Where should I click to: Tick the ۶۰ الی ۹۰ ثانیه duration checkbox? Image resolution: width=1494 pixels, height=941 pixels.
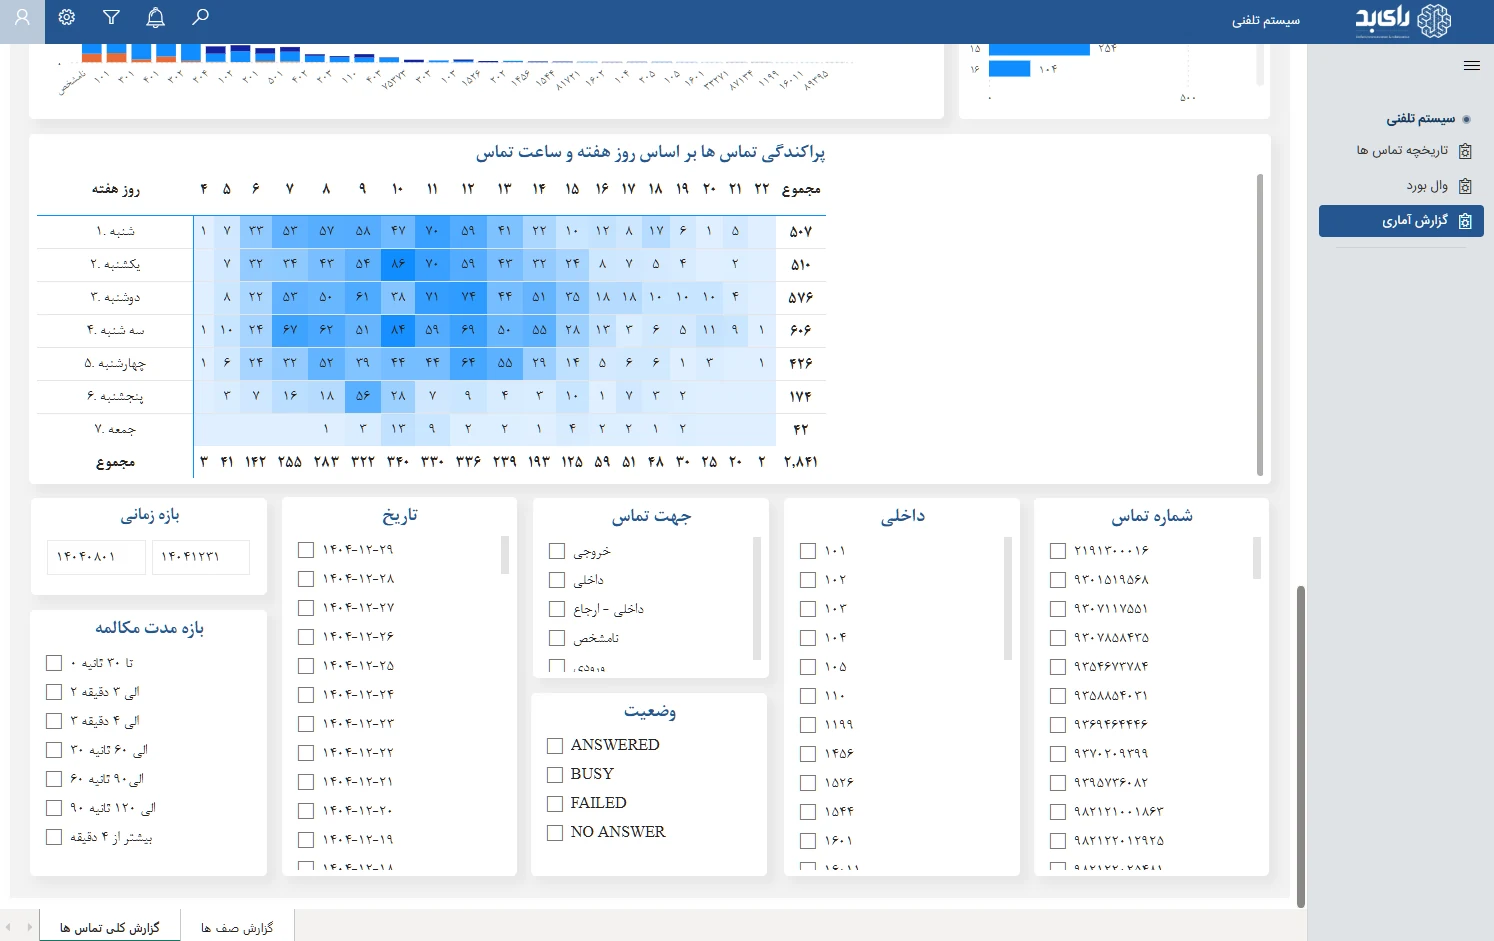[54, 779]
